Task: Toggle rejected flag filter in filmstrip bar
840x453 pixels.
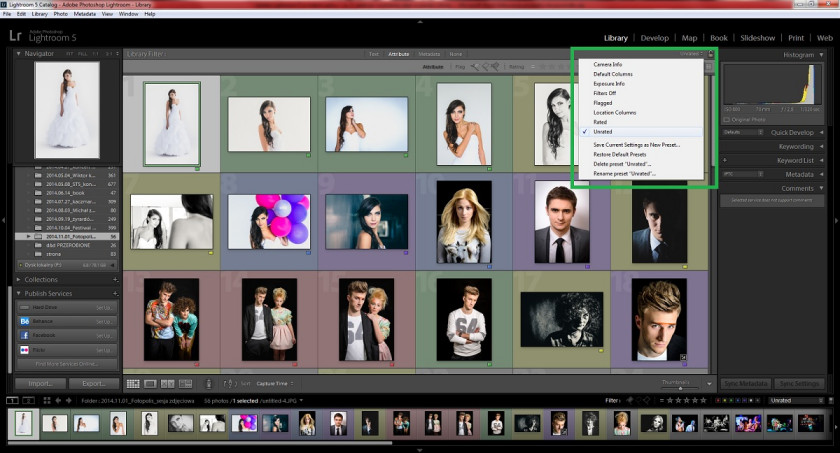Action: [647, 400]
